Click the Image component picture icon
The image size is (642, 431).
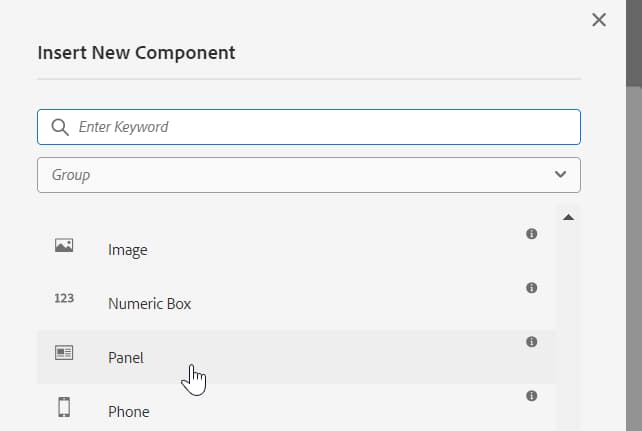click(64, 245)
